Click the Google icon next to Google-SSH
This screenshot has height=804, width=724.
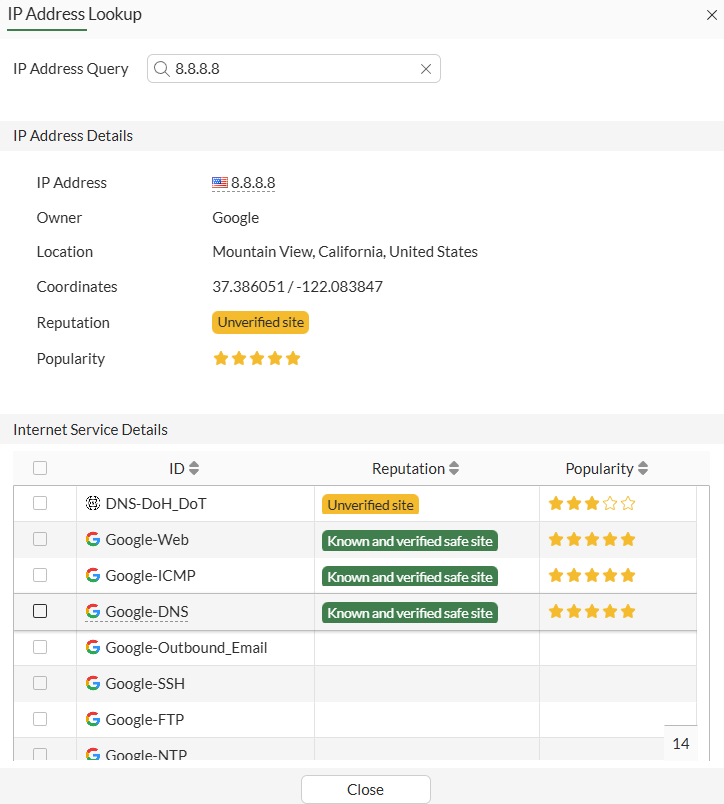pyautogui.click(x=92, y=683)
